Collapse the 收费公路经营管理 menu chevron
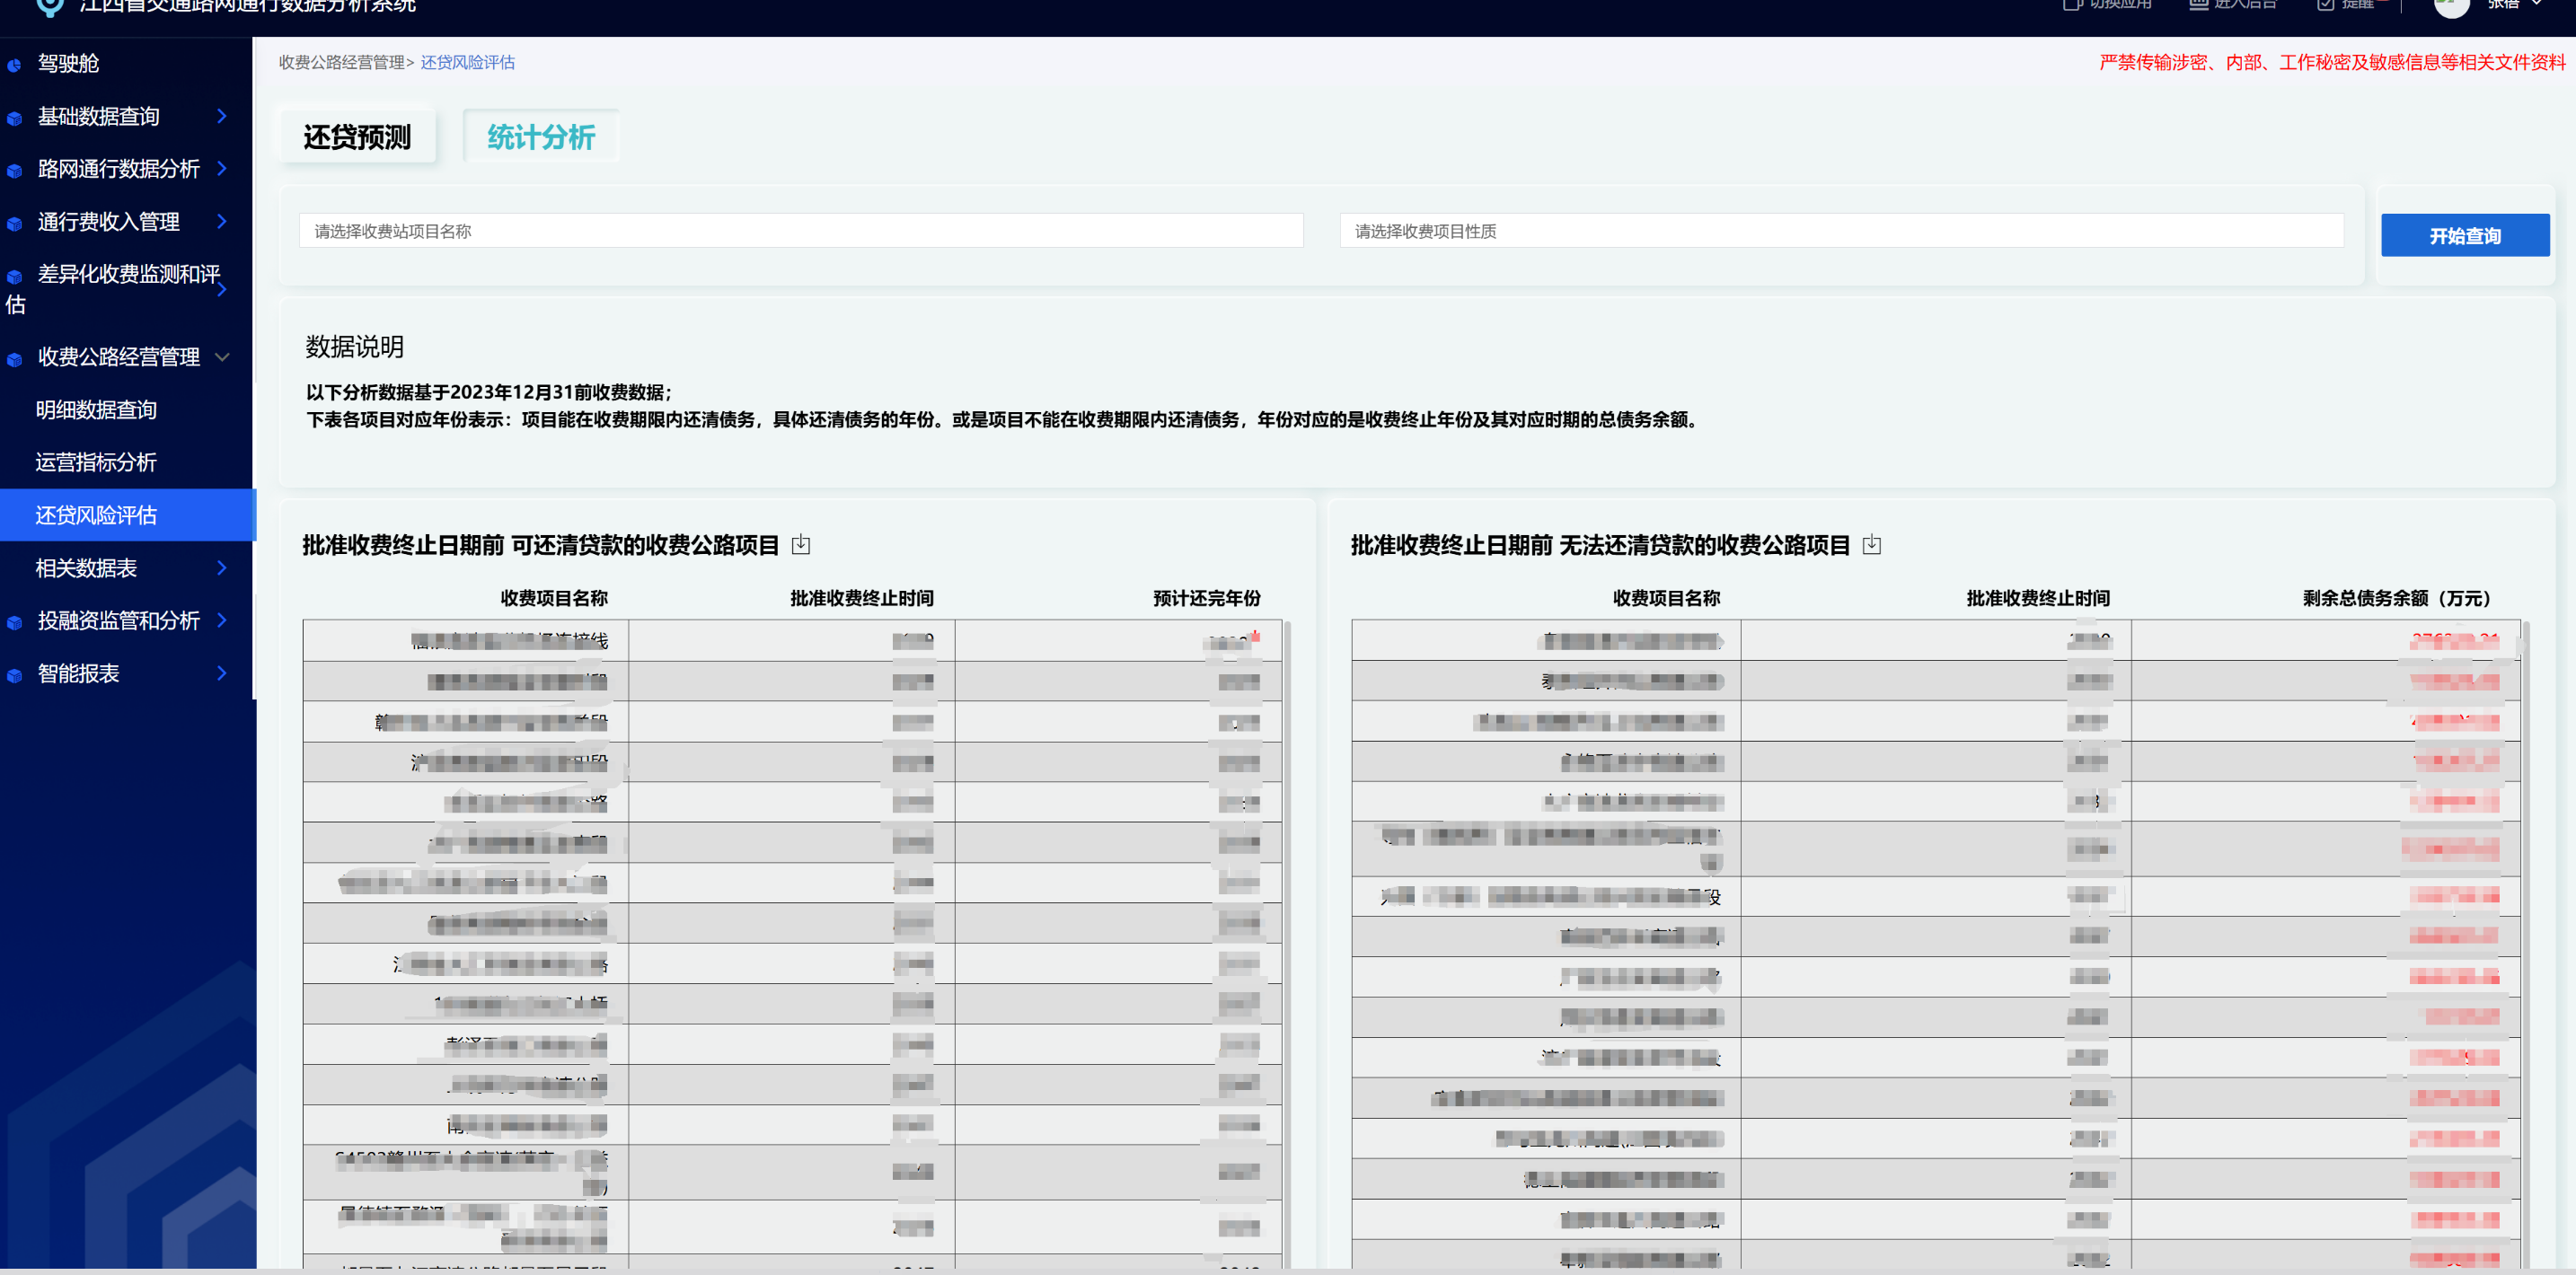 pyautogui.click(x=222, y=357)
